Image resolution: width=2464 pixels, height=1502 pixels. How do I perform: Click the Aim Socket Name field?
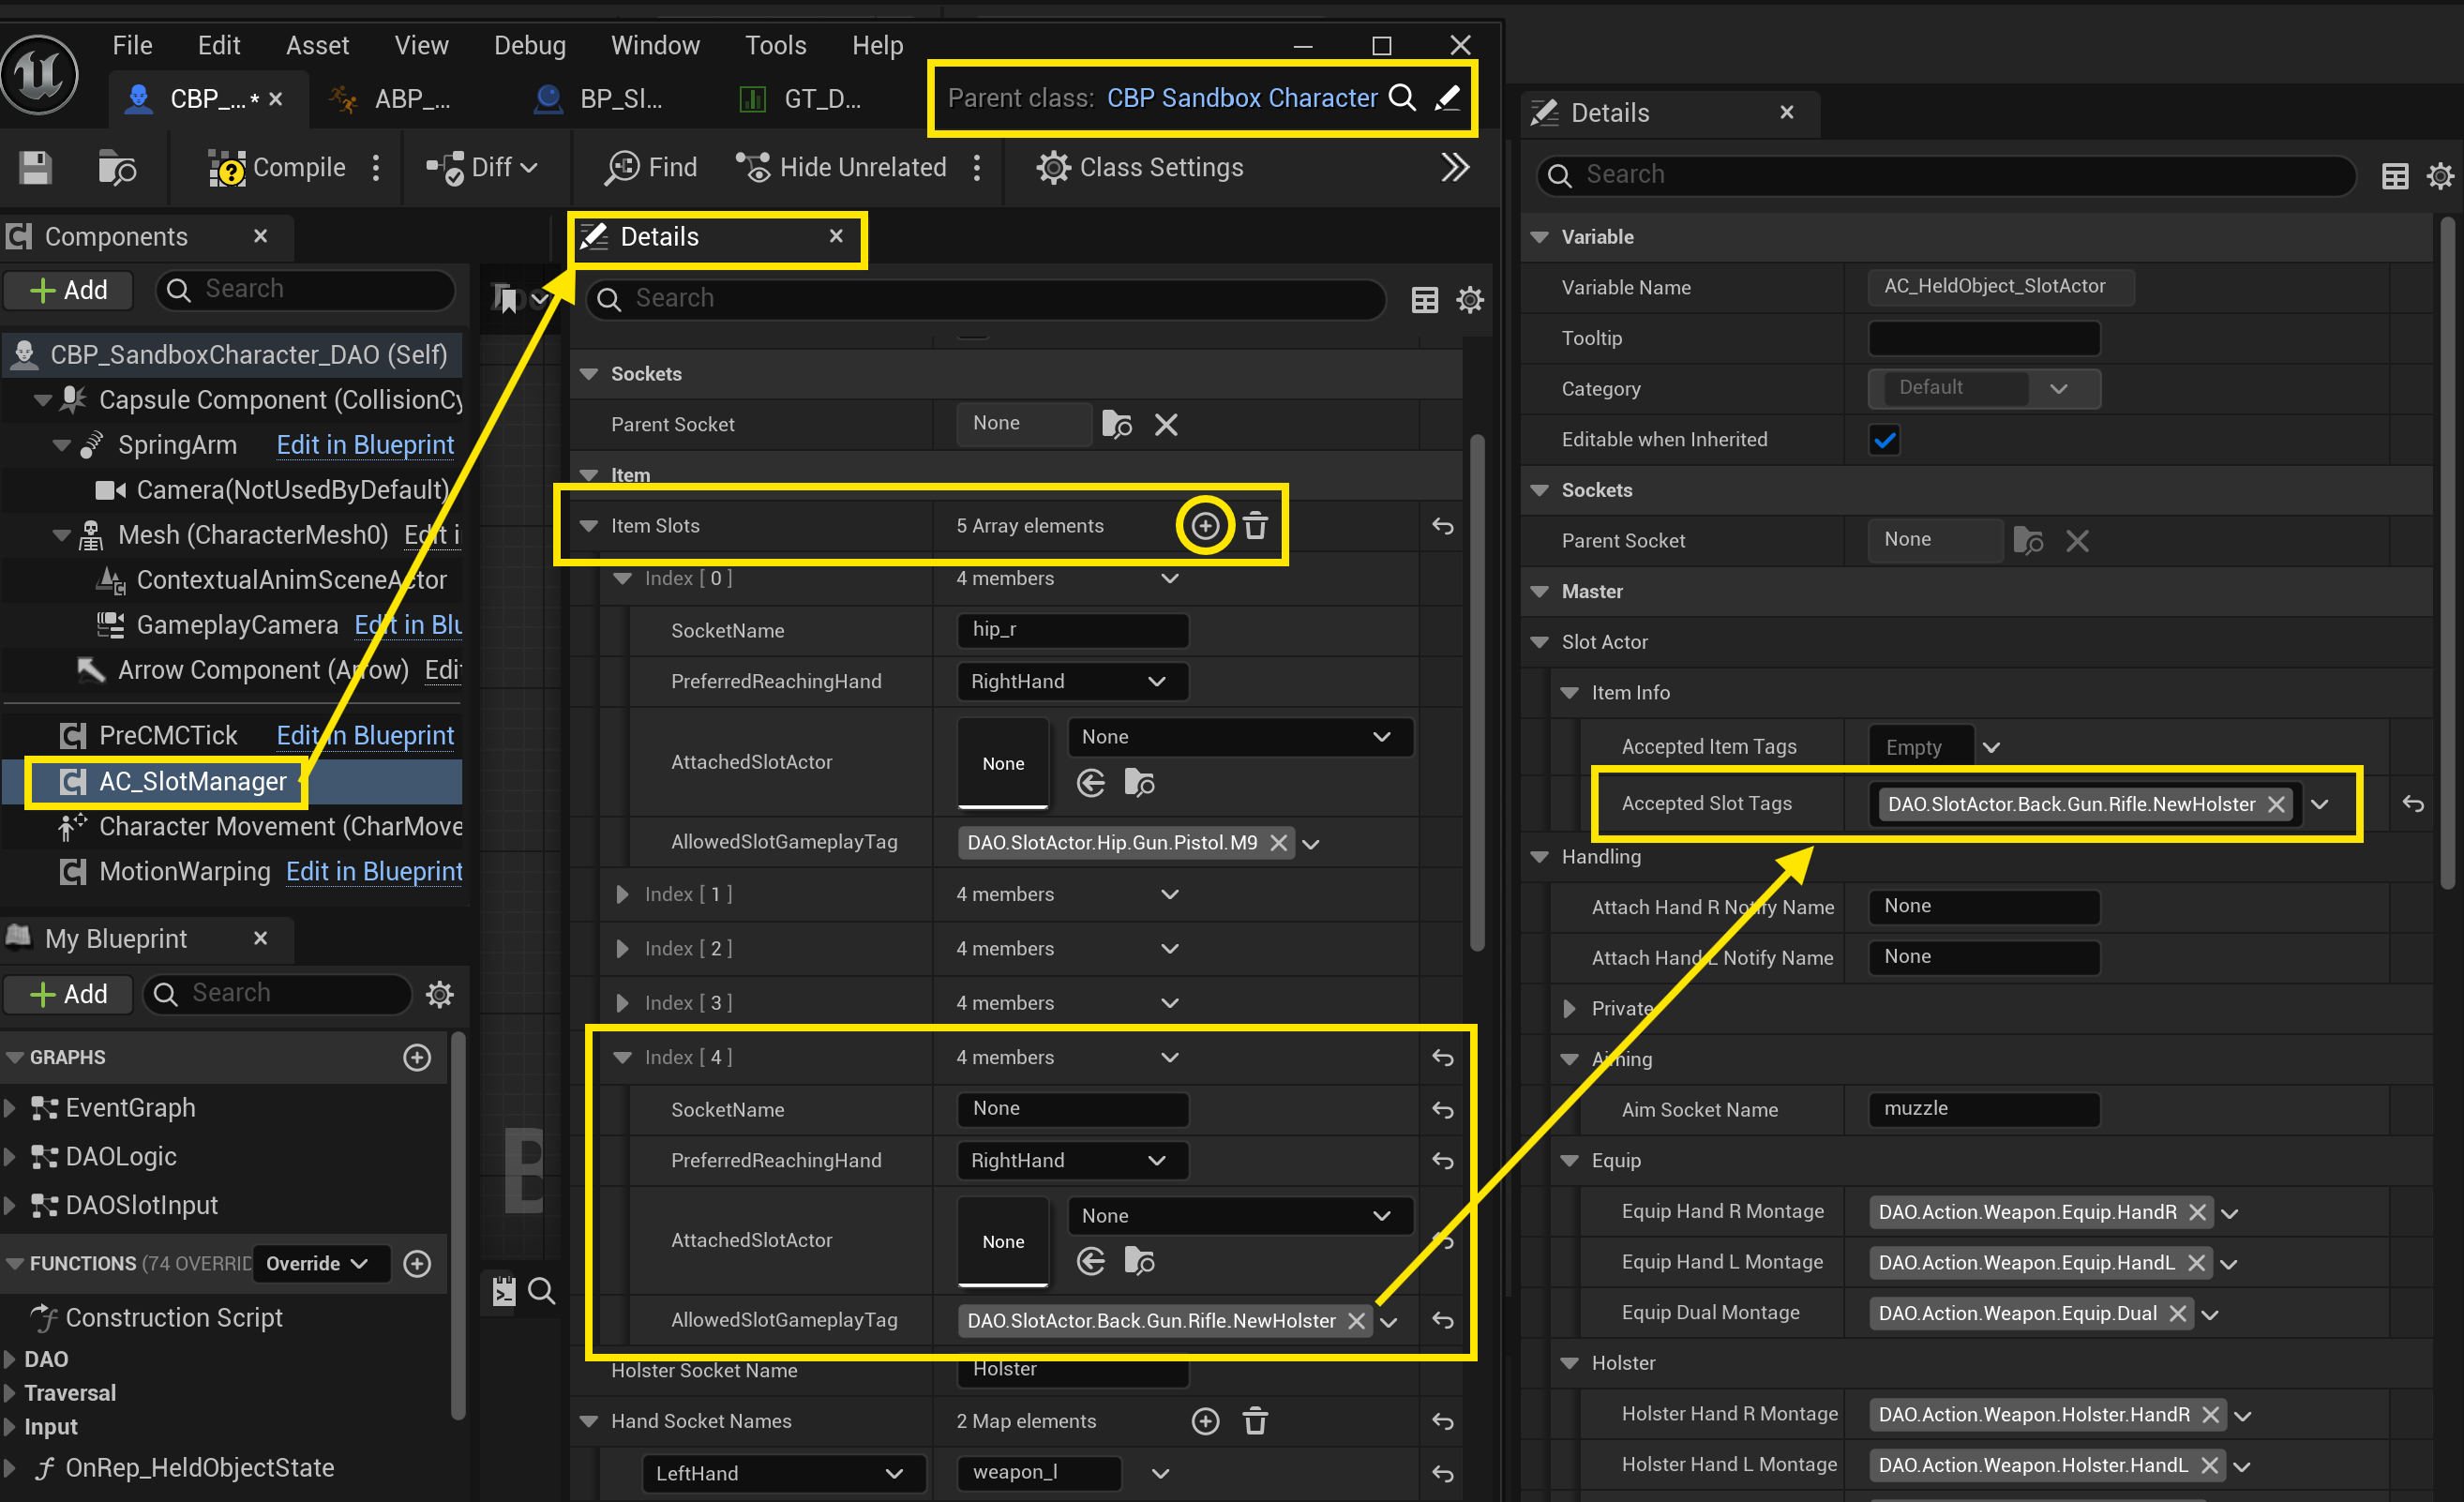click(x=1983, y=1109)
